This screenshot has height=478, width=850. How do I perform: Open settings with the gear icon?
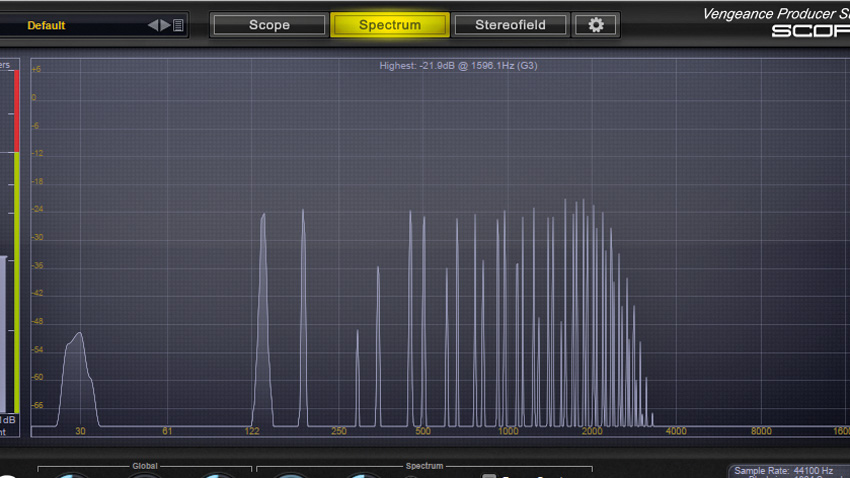596,25
